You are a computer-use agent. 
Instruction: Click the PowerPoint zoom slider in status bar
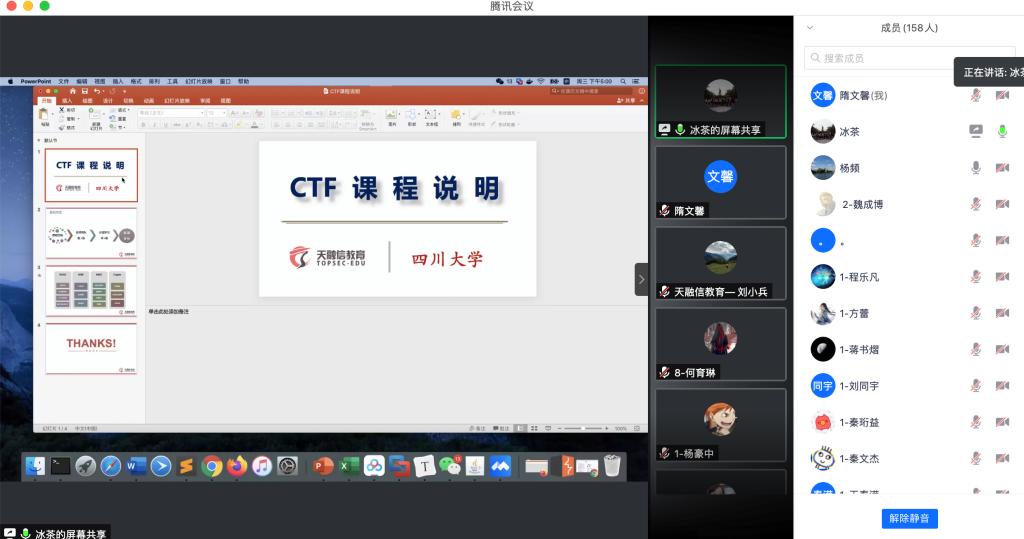click(x=583, y=428)
